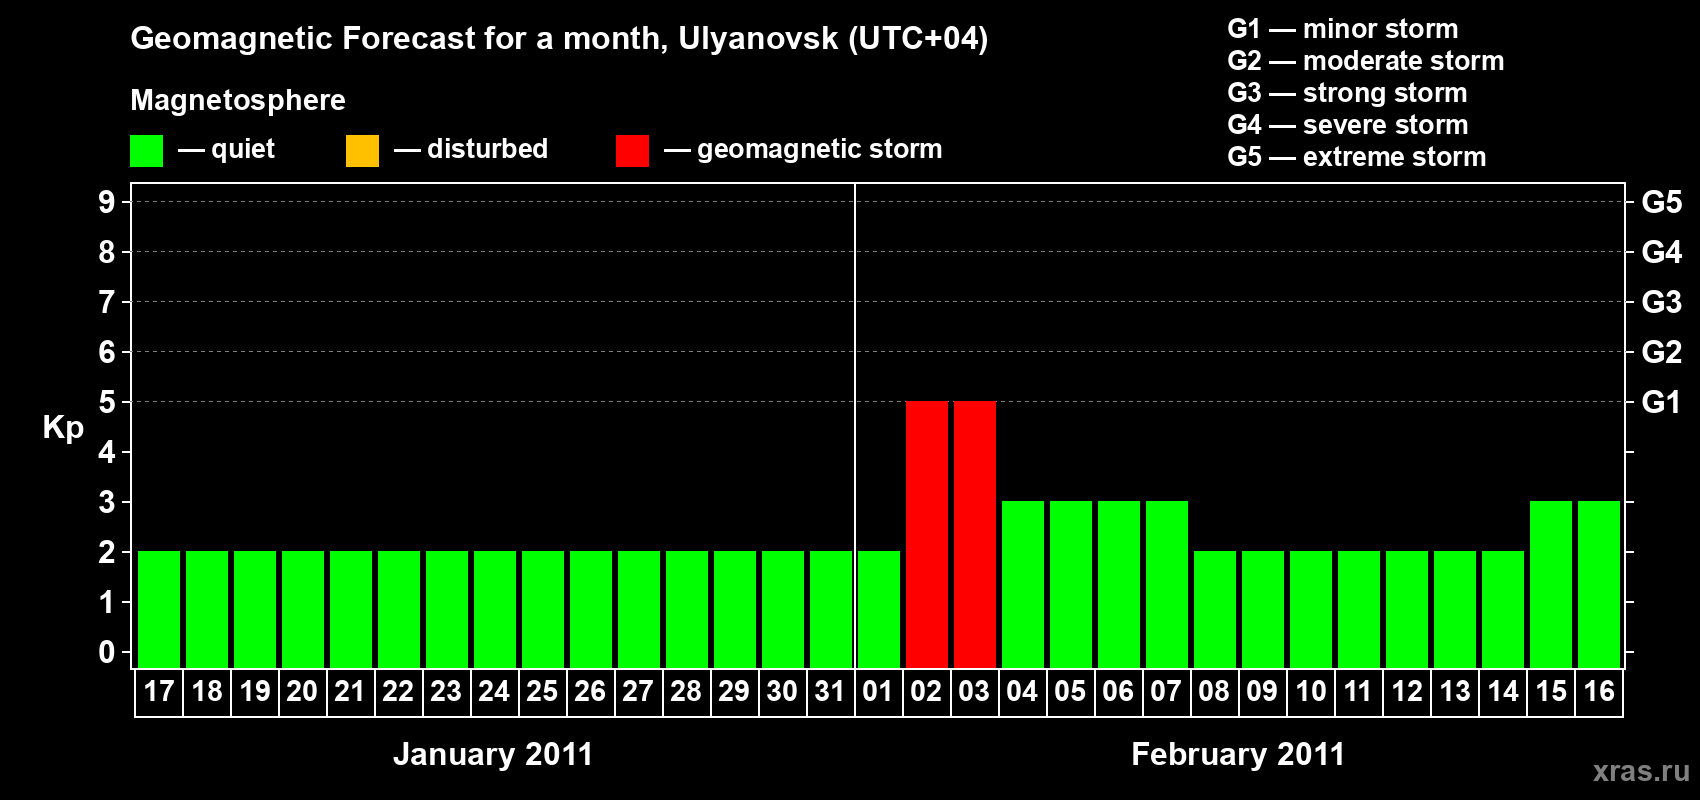
Task: Click the G1 label on the right axis
Action: click(1662, 402)
